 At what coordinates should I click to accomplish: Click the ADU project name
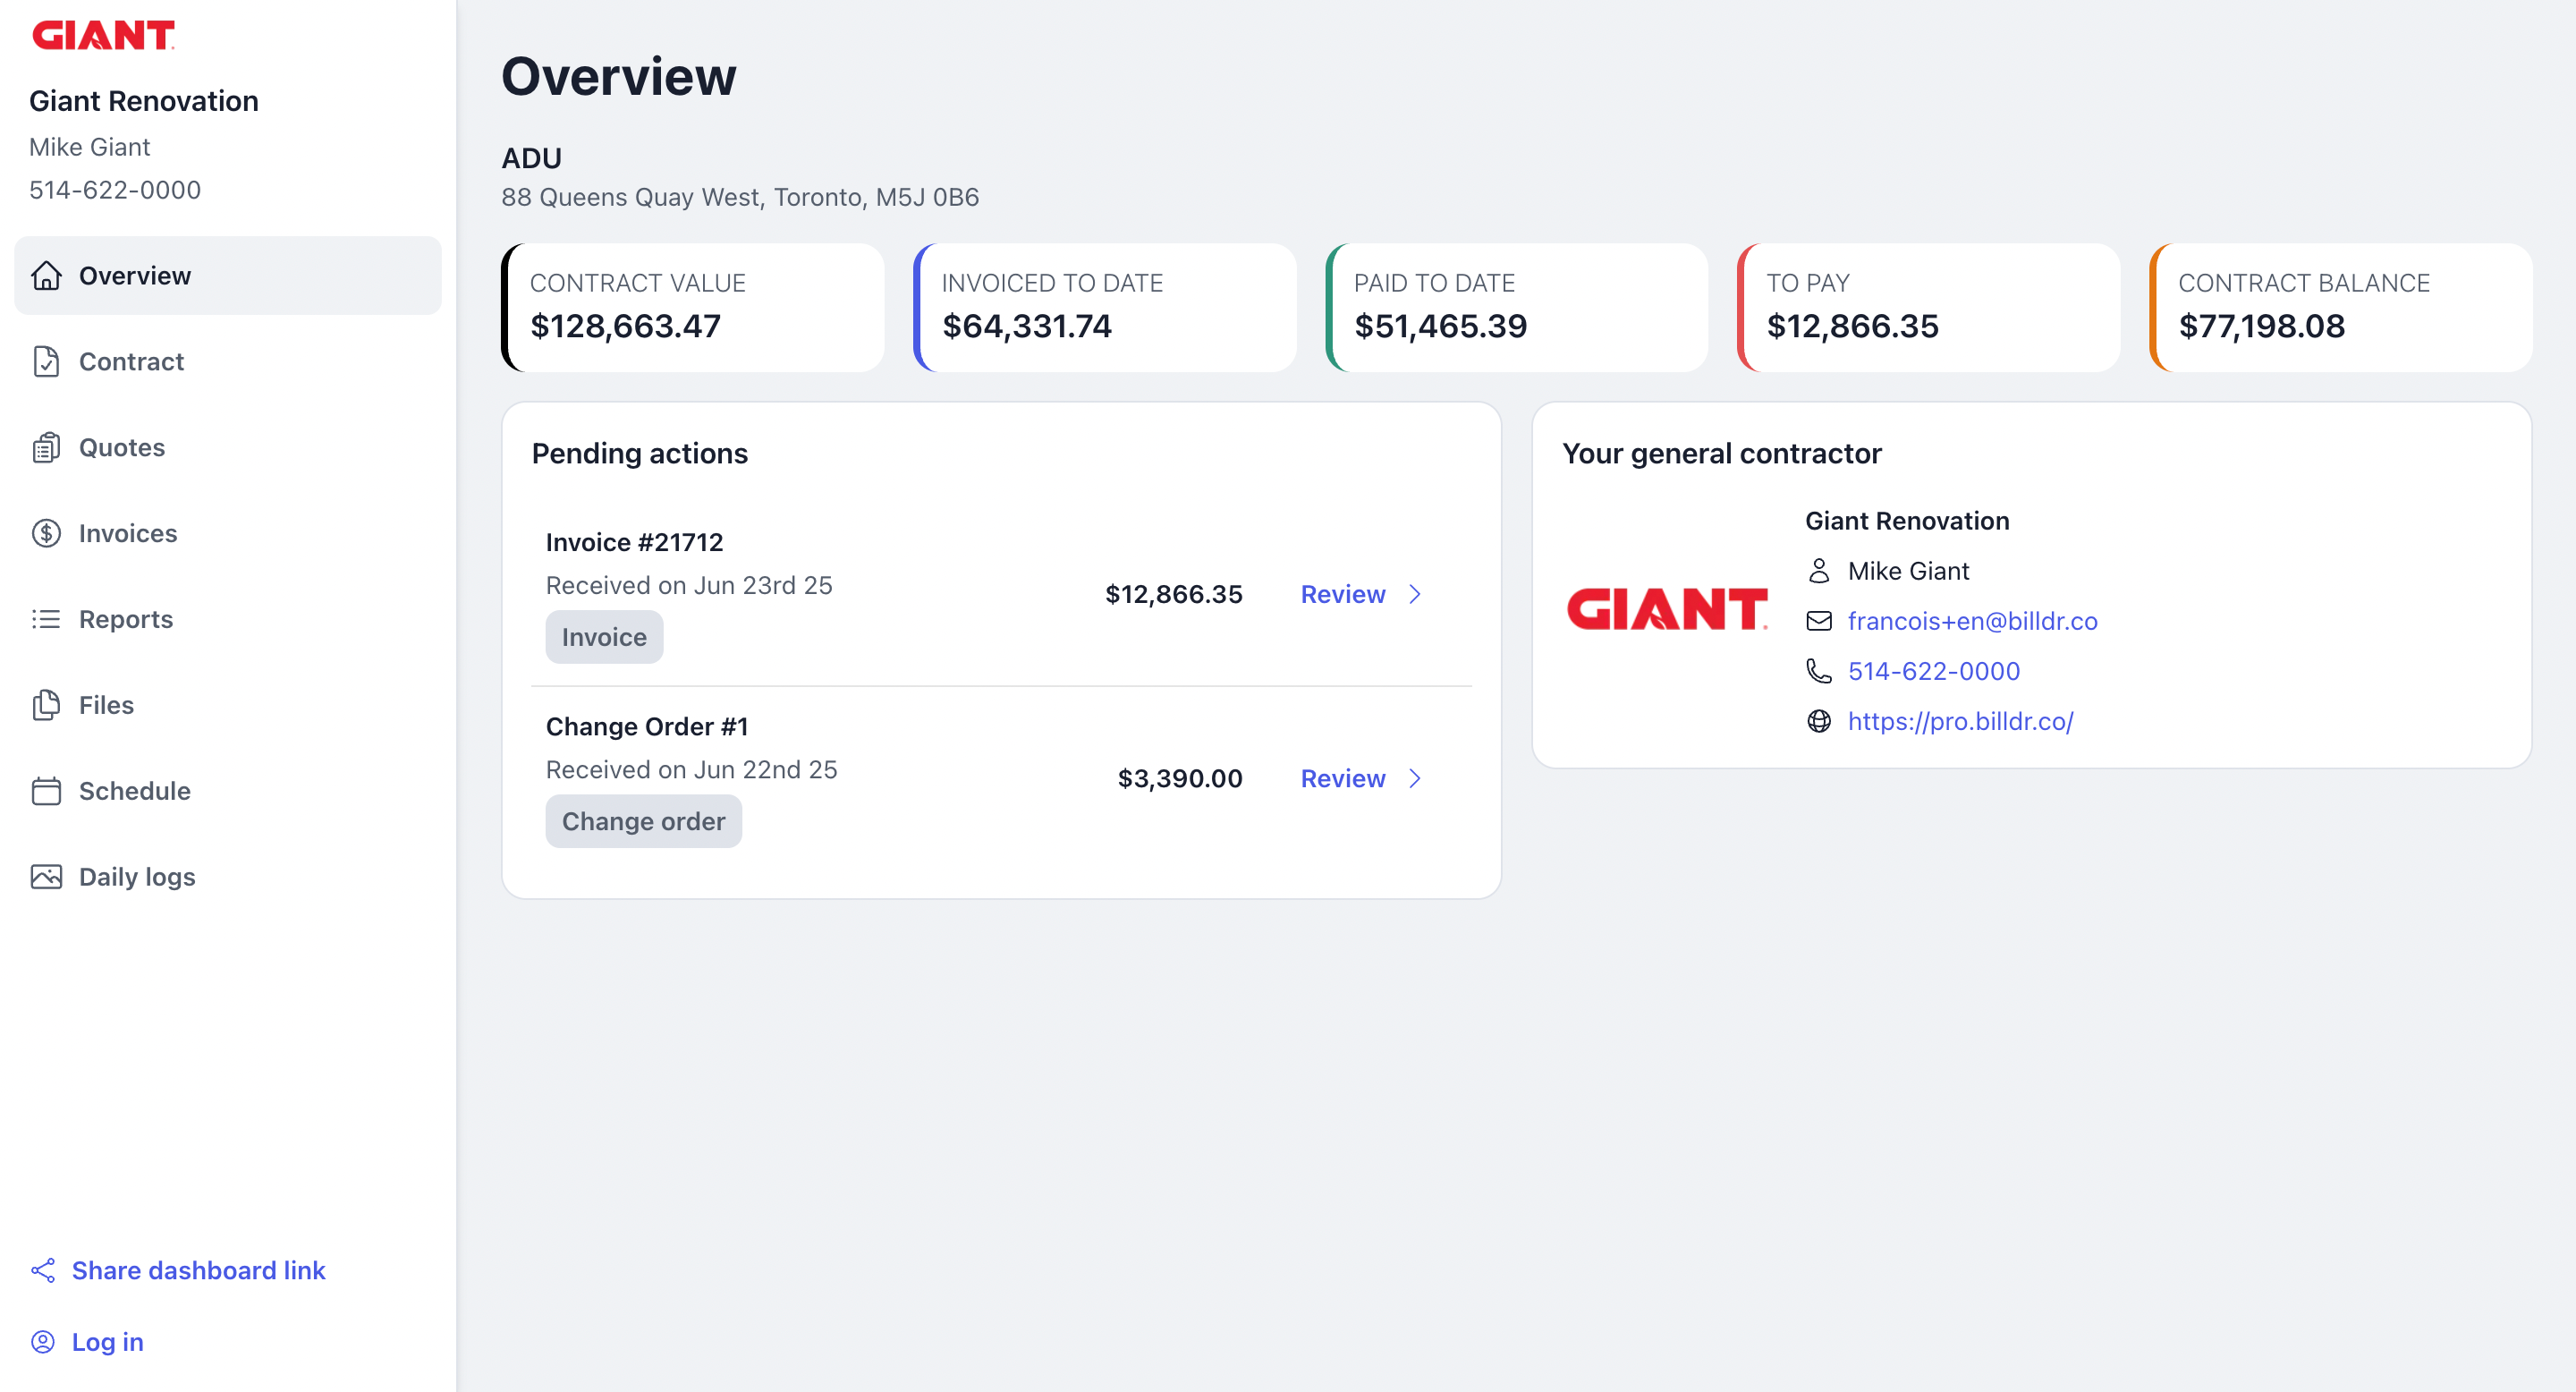pyautogui.click(x=532, y=158)
